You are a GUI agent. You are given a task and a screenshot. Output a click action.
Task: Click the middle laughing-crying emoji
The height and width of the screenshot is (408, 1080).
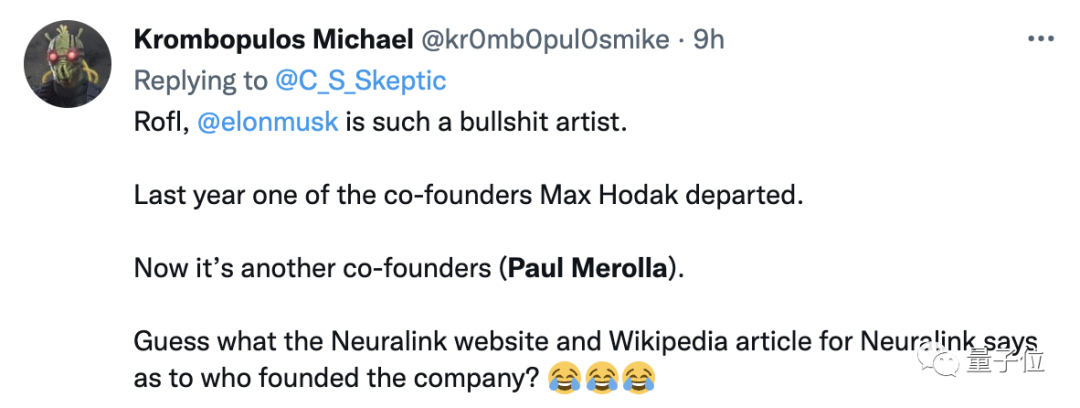601,379
